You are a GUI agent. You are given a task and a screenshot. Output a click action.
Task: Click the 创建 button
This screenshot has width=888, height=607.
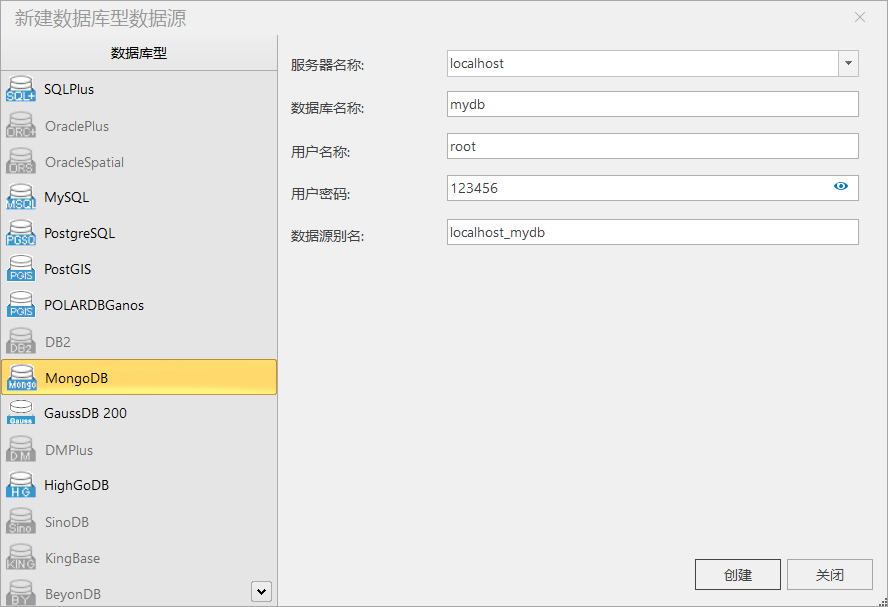coord(738,575)
